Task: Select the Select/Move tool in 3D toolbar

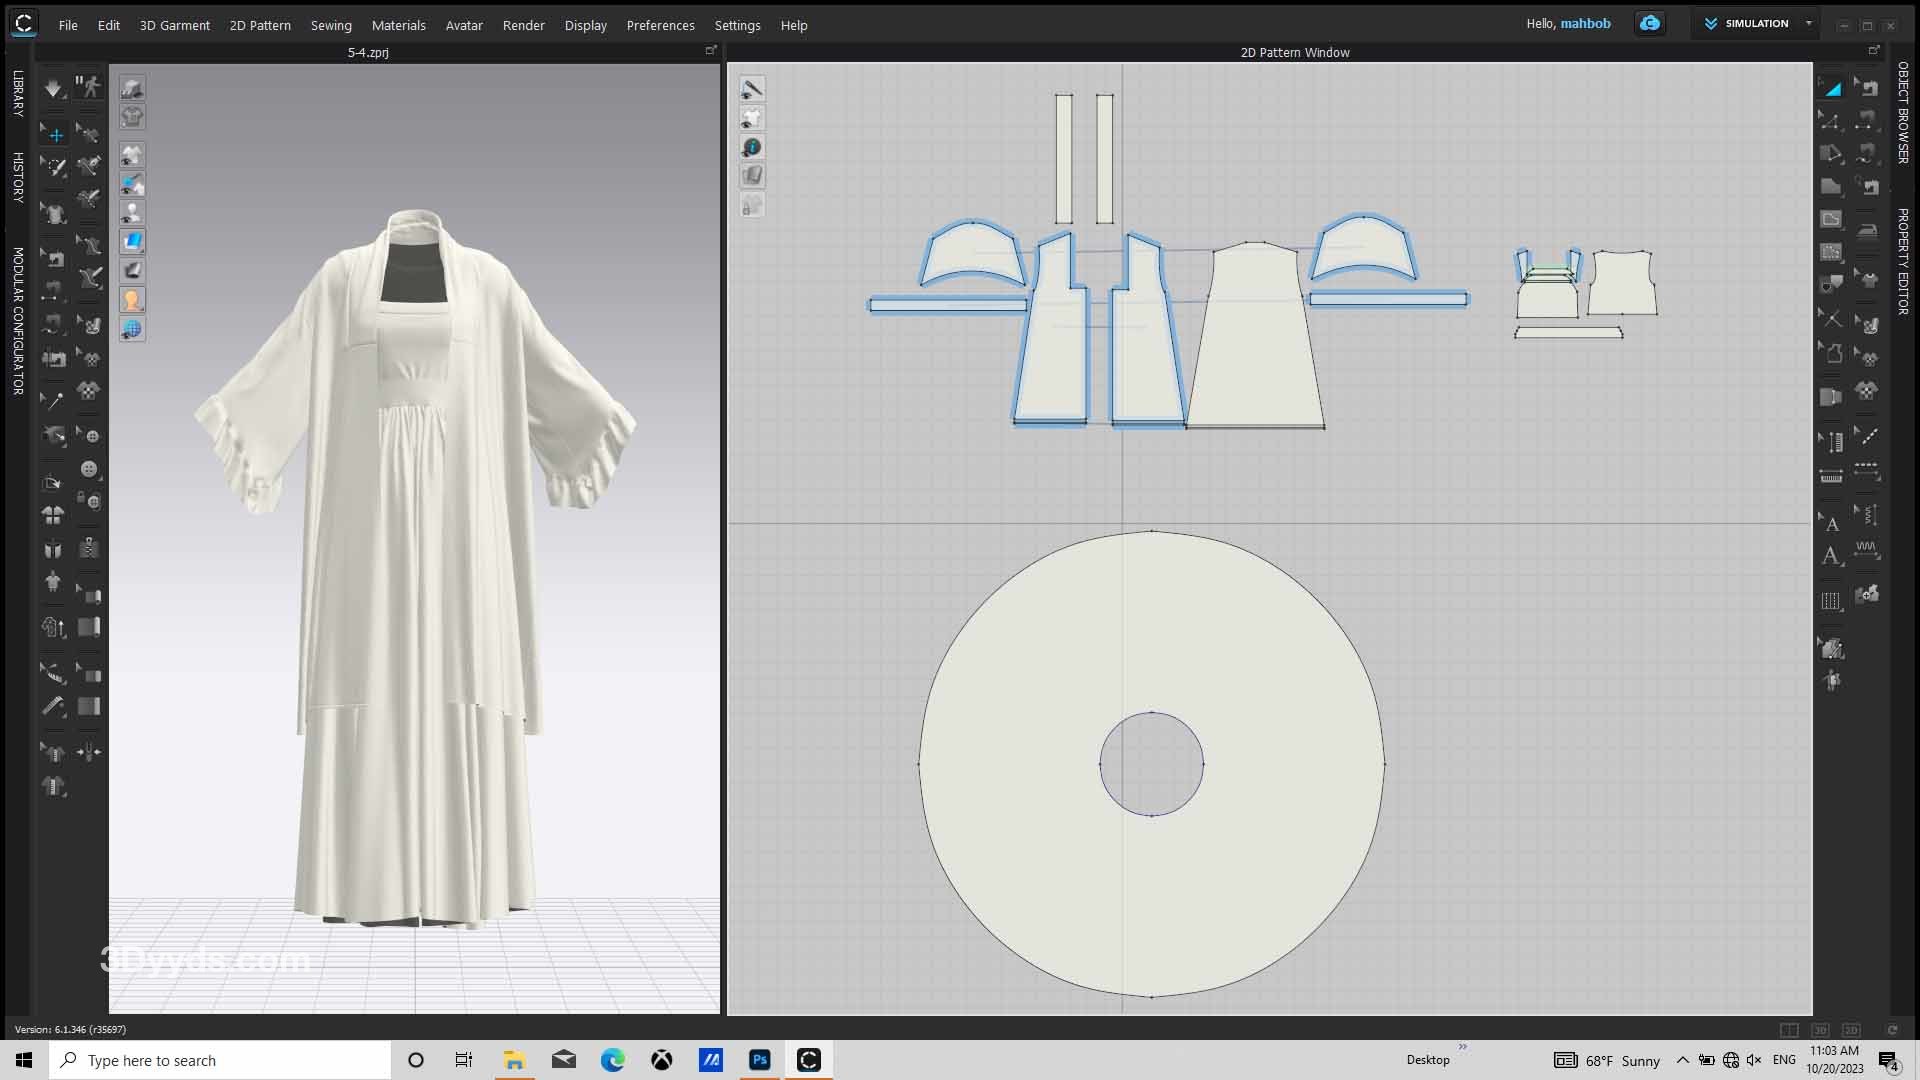Action: (x=54, y=134)
